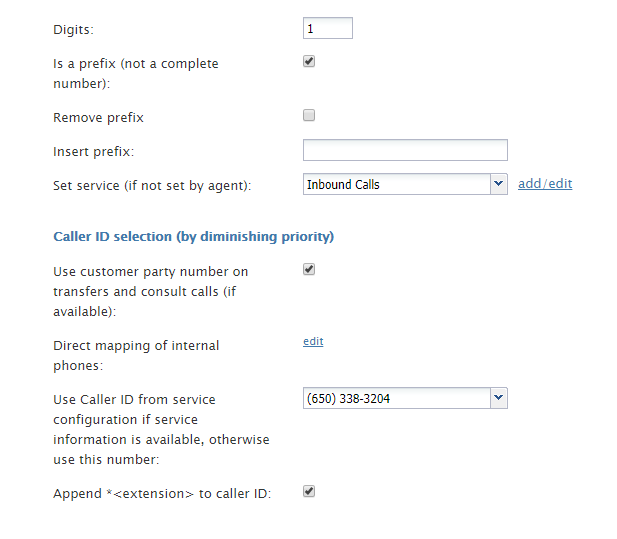Open the add/edit services link
The image size is (617, 539).
click(545, 184)
